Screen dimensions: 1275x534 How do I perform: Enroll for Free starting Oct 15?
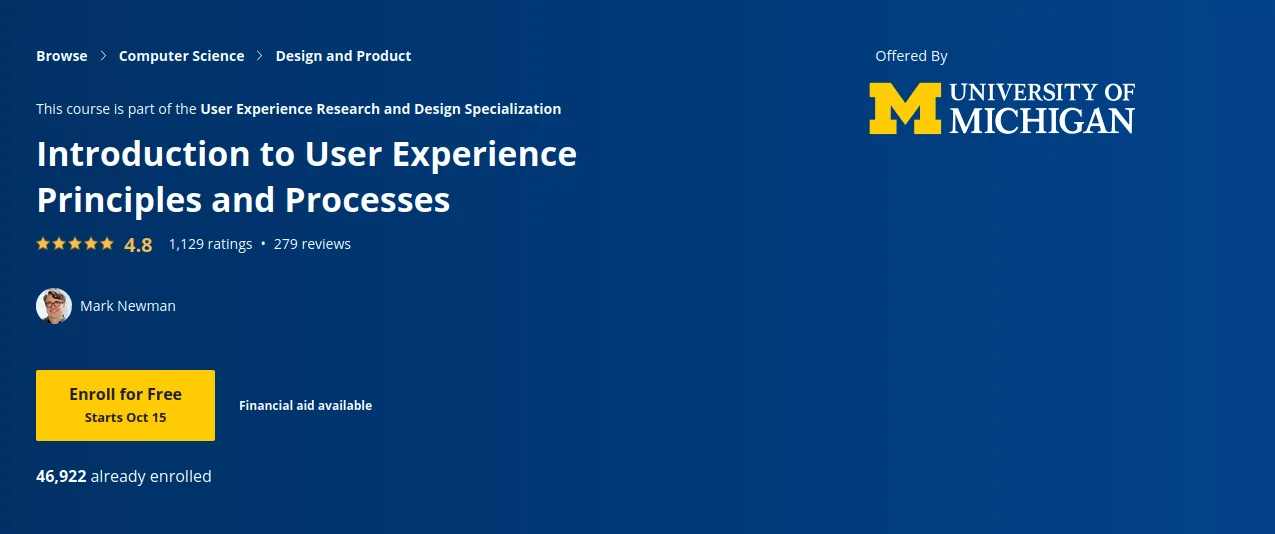coord(125,405)
